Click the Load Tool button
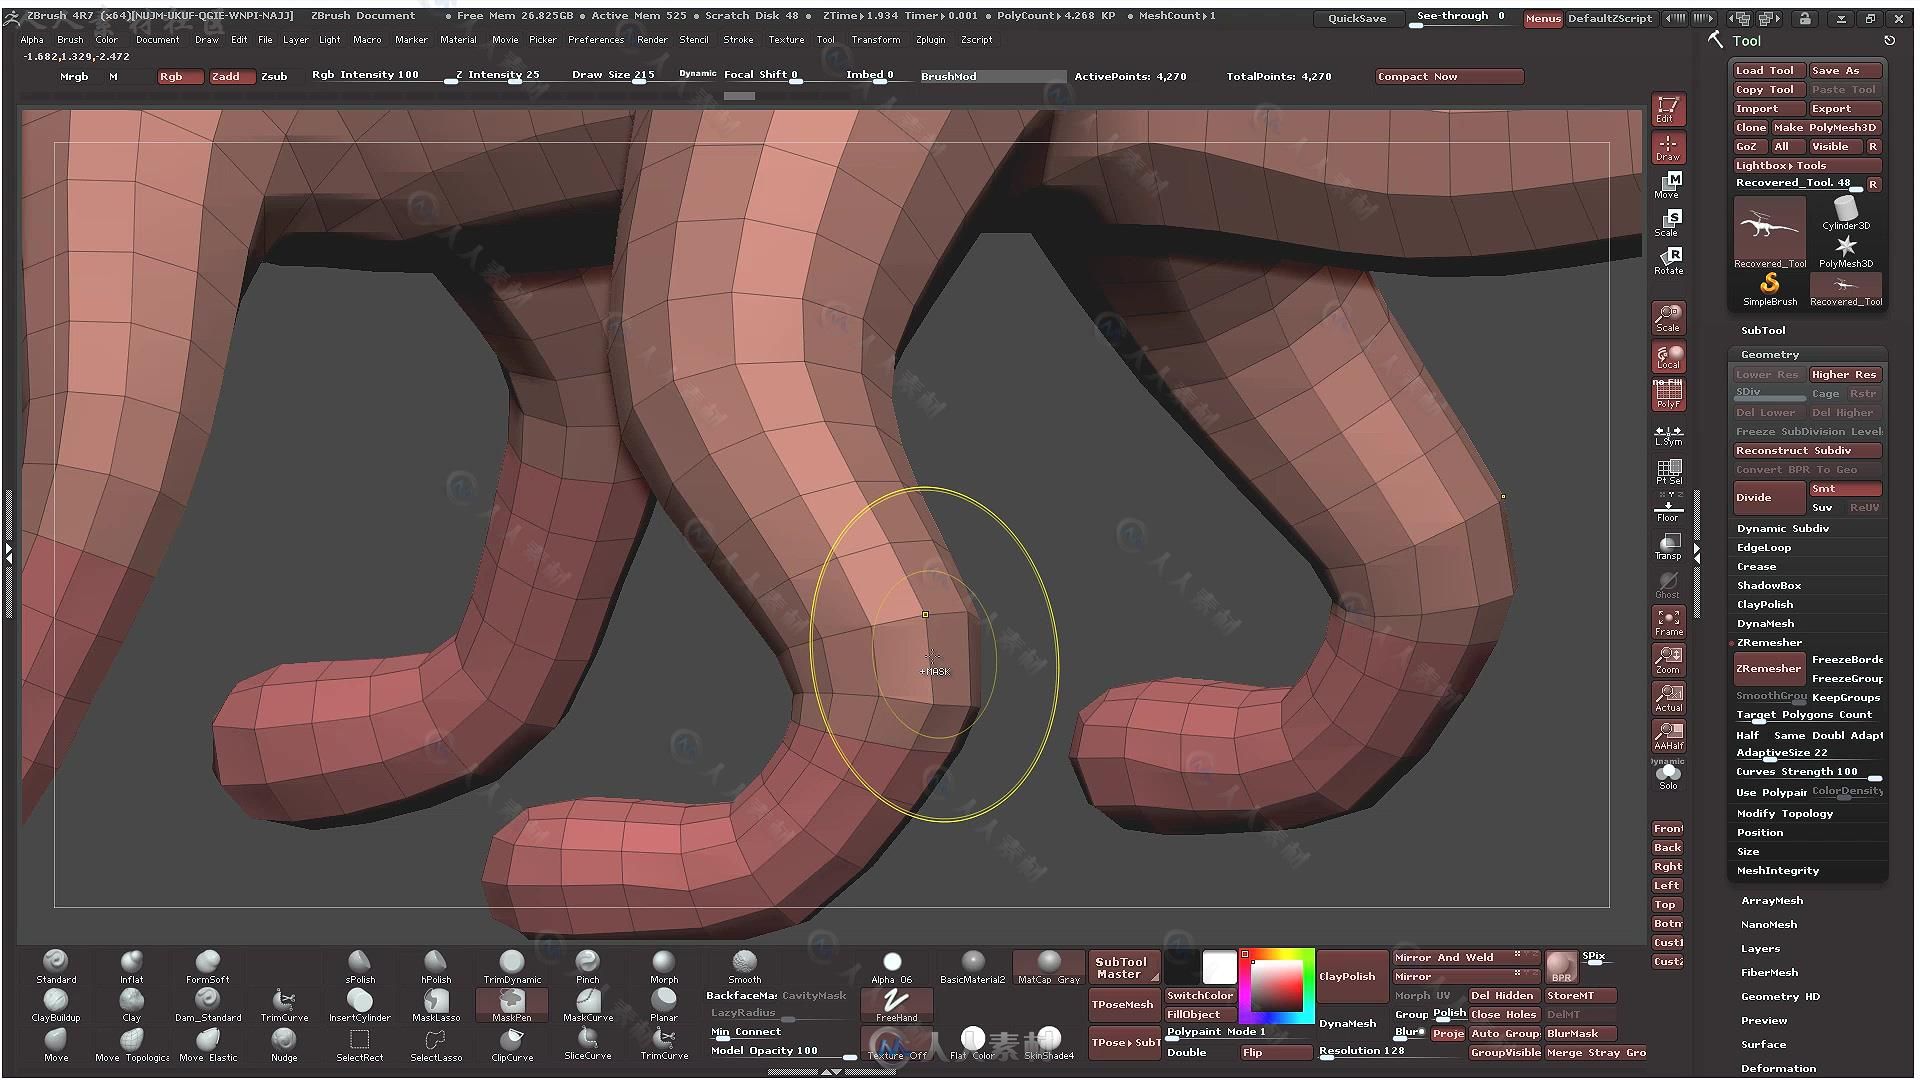The height and width of the screenshot is (1080, 1920). pos(1768,71)
